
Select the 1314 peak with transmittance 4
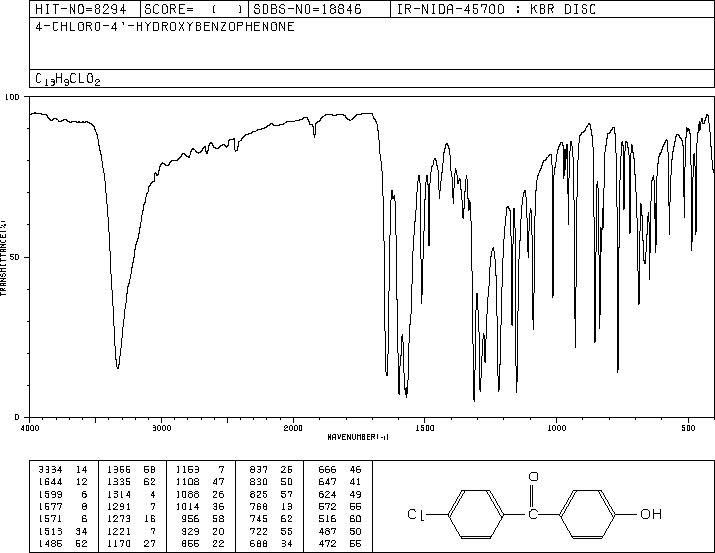pyautogui.click(x=131, y=494)
